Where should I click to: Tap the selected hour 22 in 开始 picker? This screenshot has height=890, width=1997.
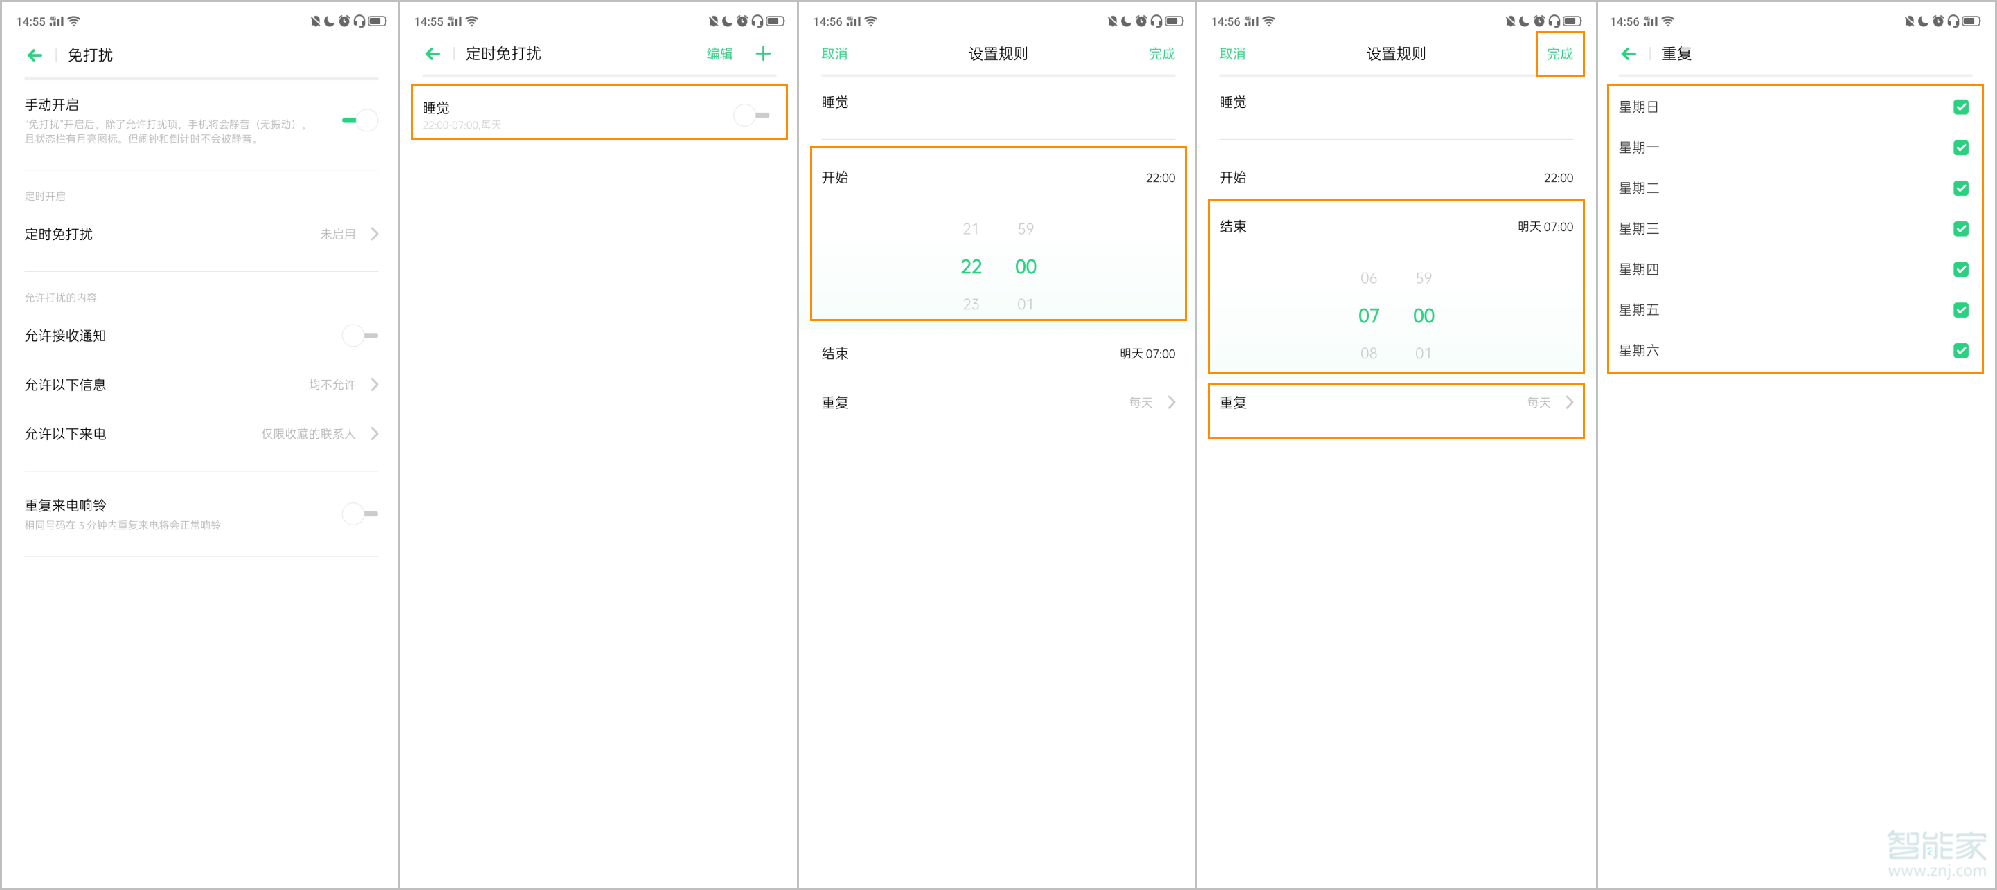[971, 266]
